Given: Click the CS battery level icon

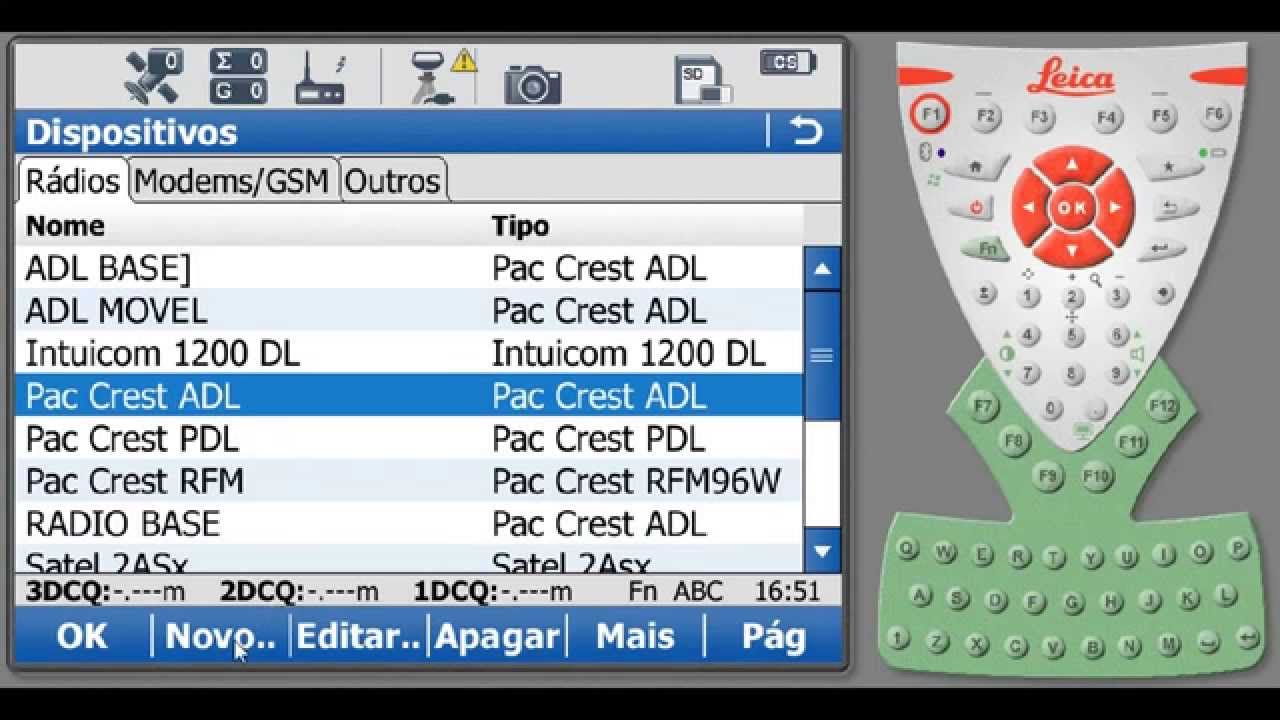Looking at the screenshot, I should pyautogui.click(x=787, y=62).
